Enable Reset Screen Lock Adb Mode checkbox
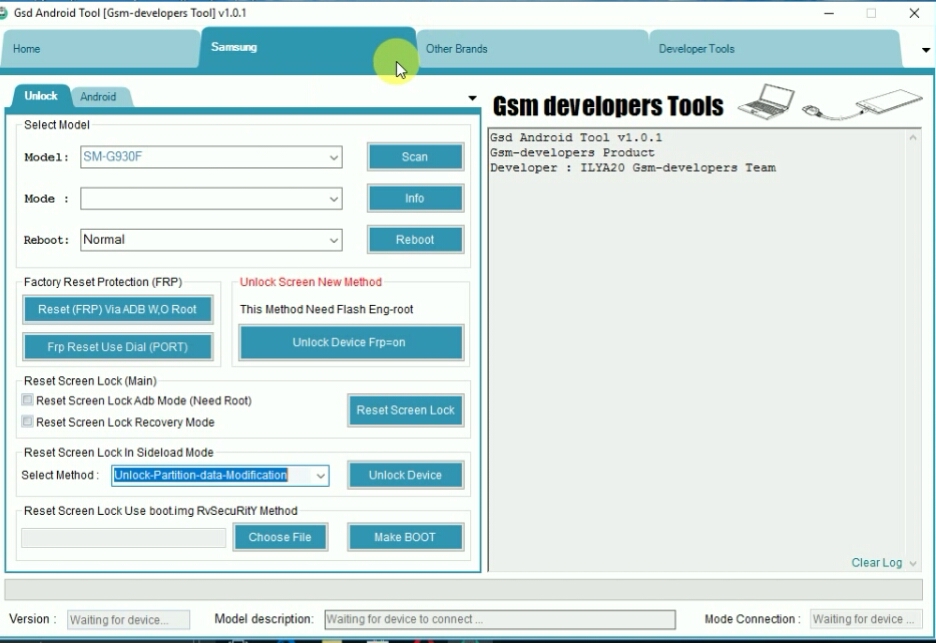This screenshot has width=936, height=643. pos(27,400)
